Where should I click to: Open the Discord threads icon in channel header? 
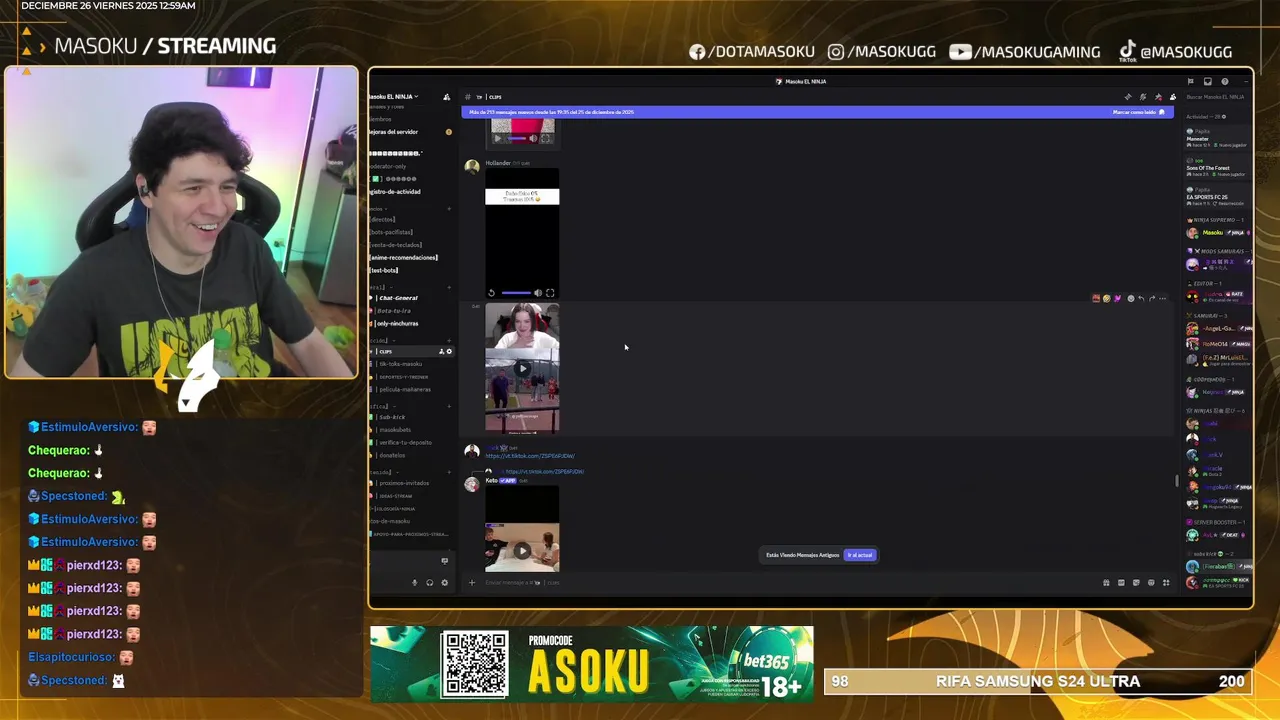[1128, 97]
